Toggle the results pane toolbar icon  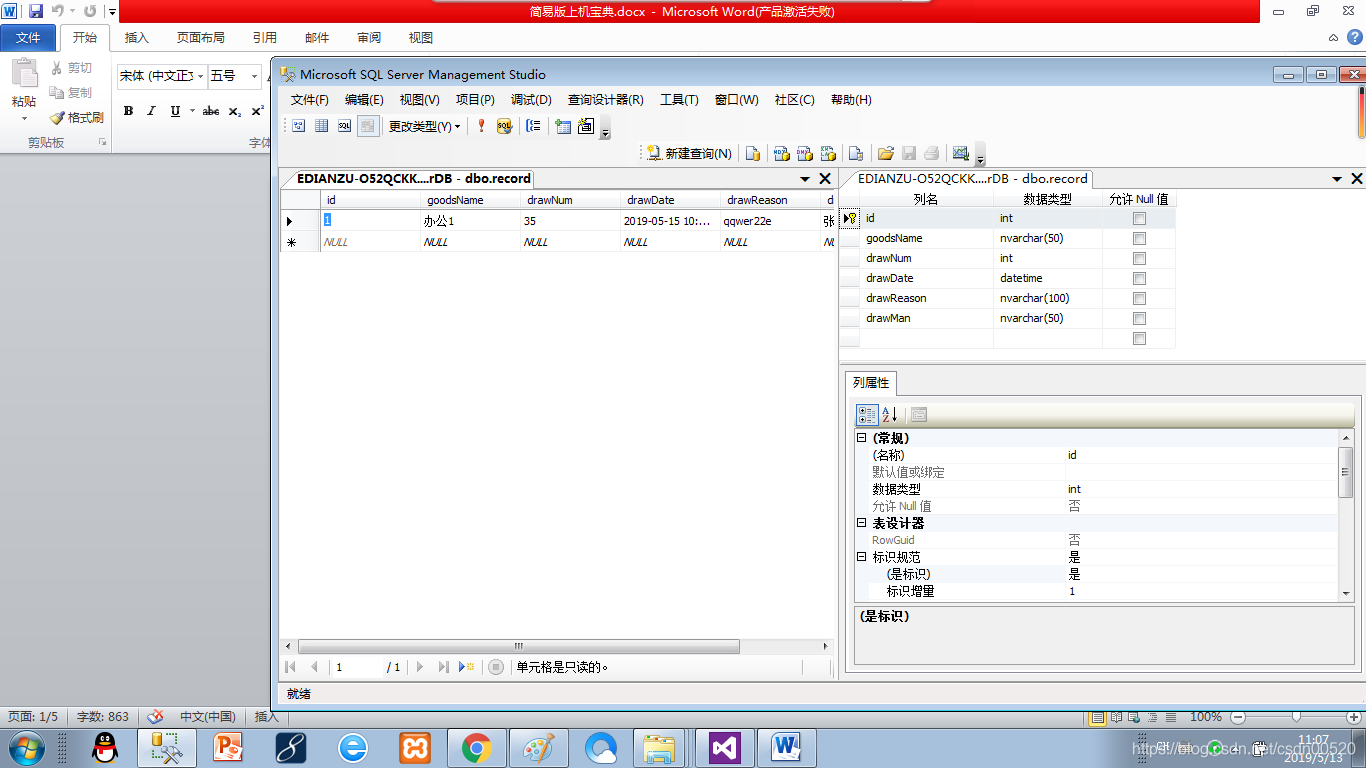tap(368, 126)
